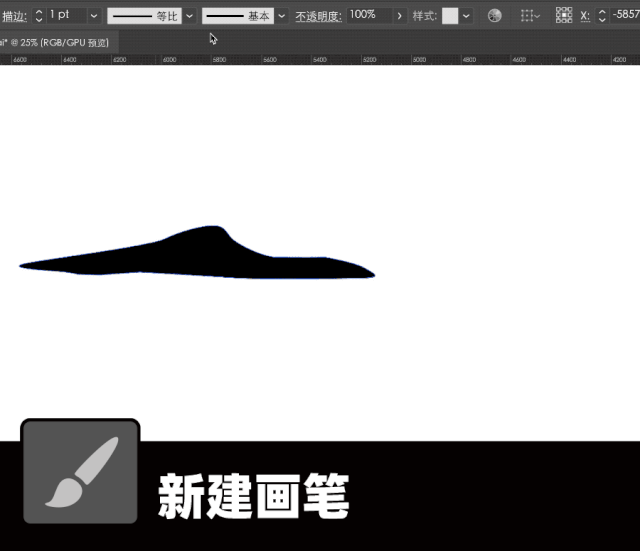This screenshot has width=640, height=551.
Task: Expand the opacity slider arrow
Action: point(400,16)
